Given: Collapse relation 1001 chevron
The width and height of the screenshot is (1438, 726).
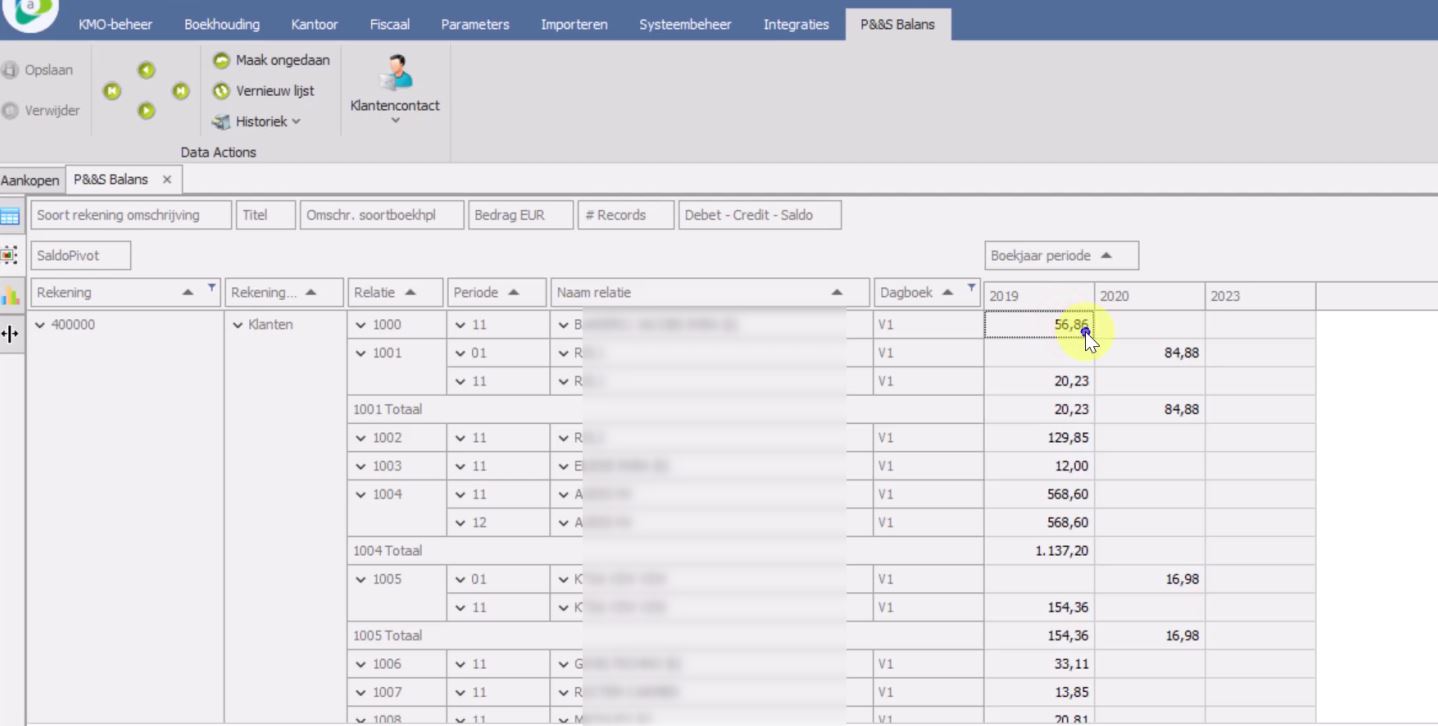Looking at the screenshot, I should 361,353.
